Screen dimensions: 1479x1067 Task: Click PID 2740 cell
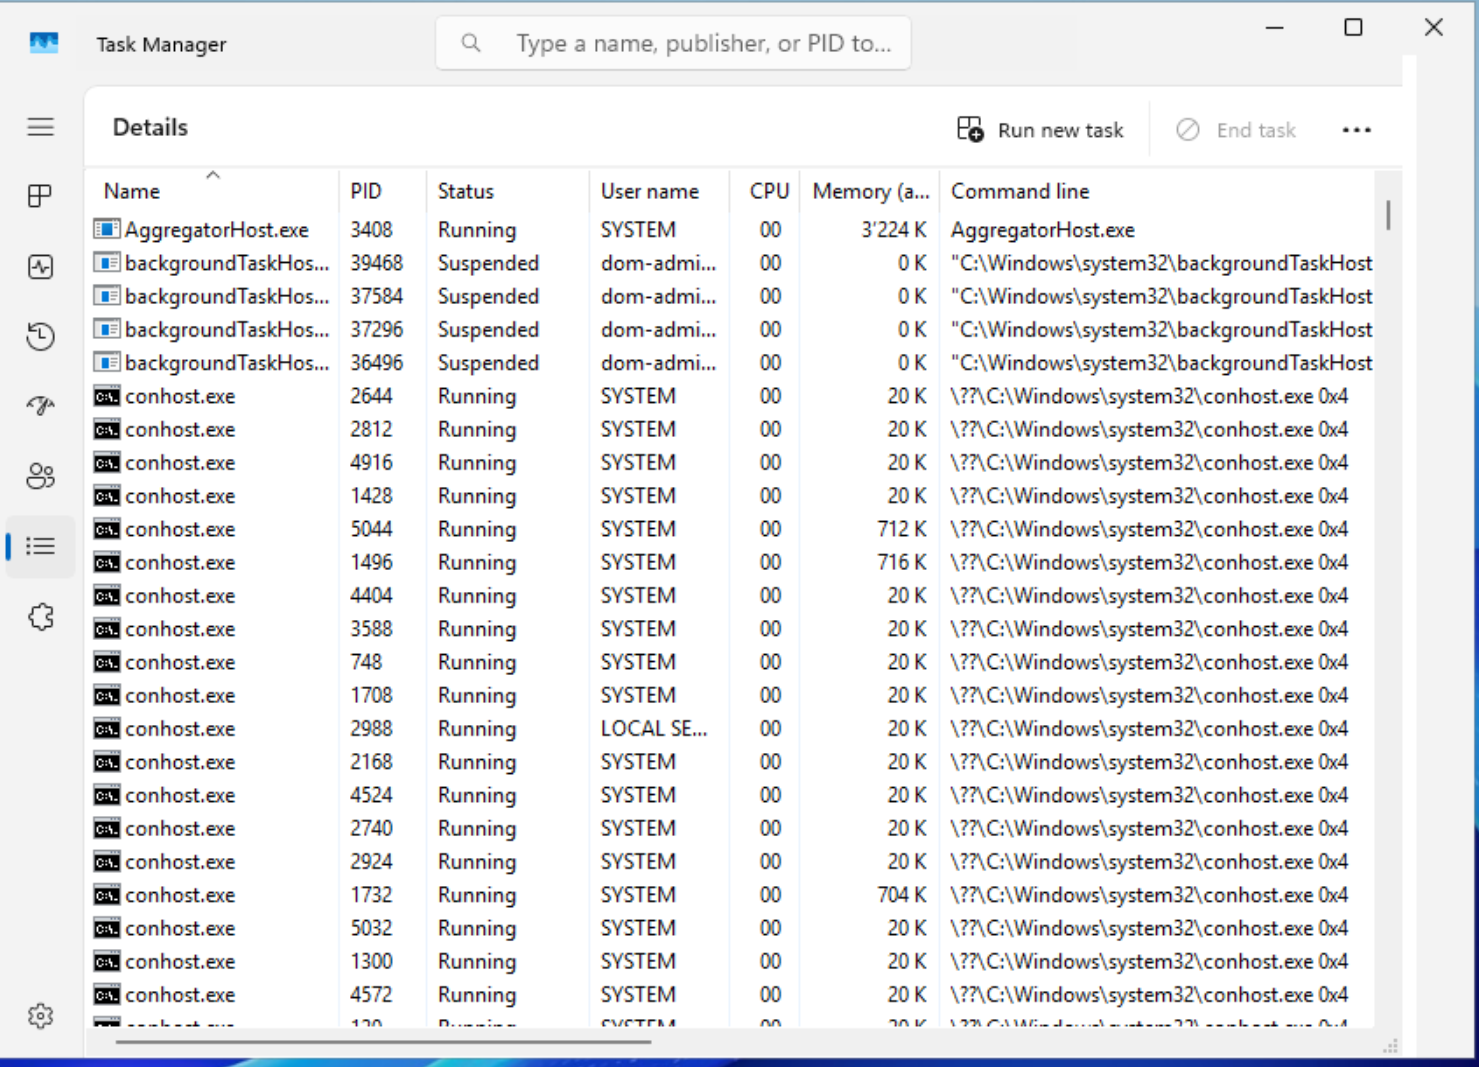[371, 828]
